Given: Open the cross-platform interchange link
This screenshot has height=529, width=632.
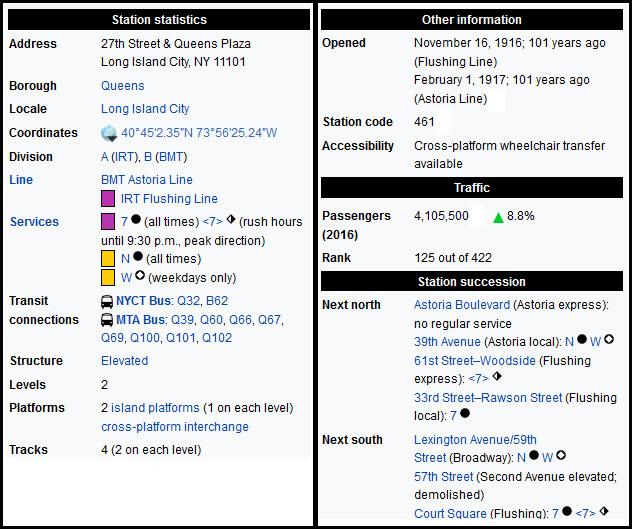Looking at the screenshot, I should tap(175, 427).
